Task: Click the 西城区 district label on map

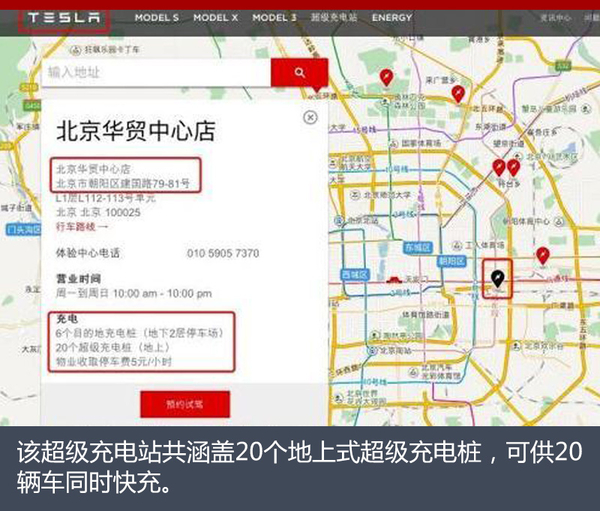Action: [x=355, y=274]
